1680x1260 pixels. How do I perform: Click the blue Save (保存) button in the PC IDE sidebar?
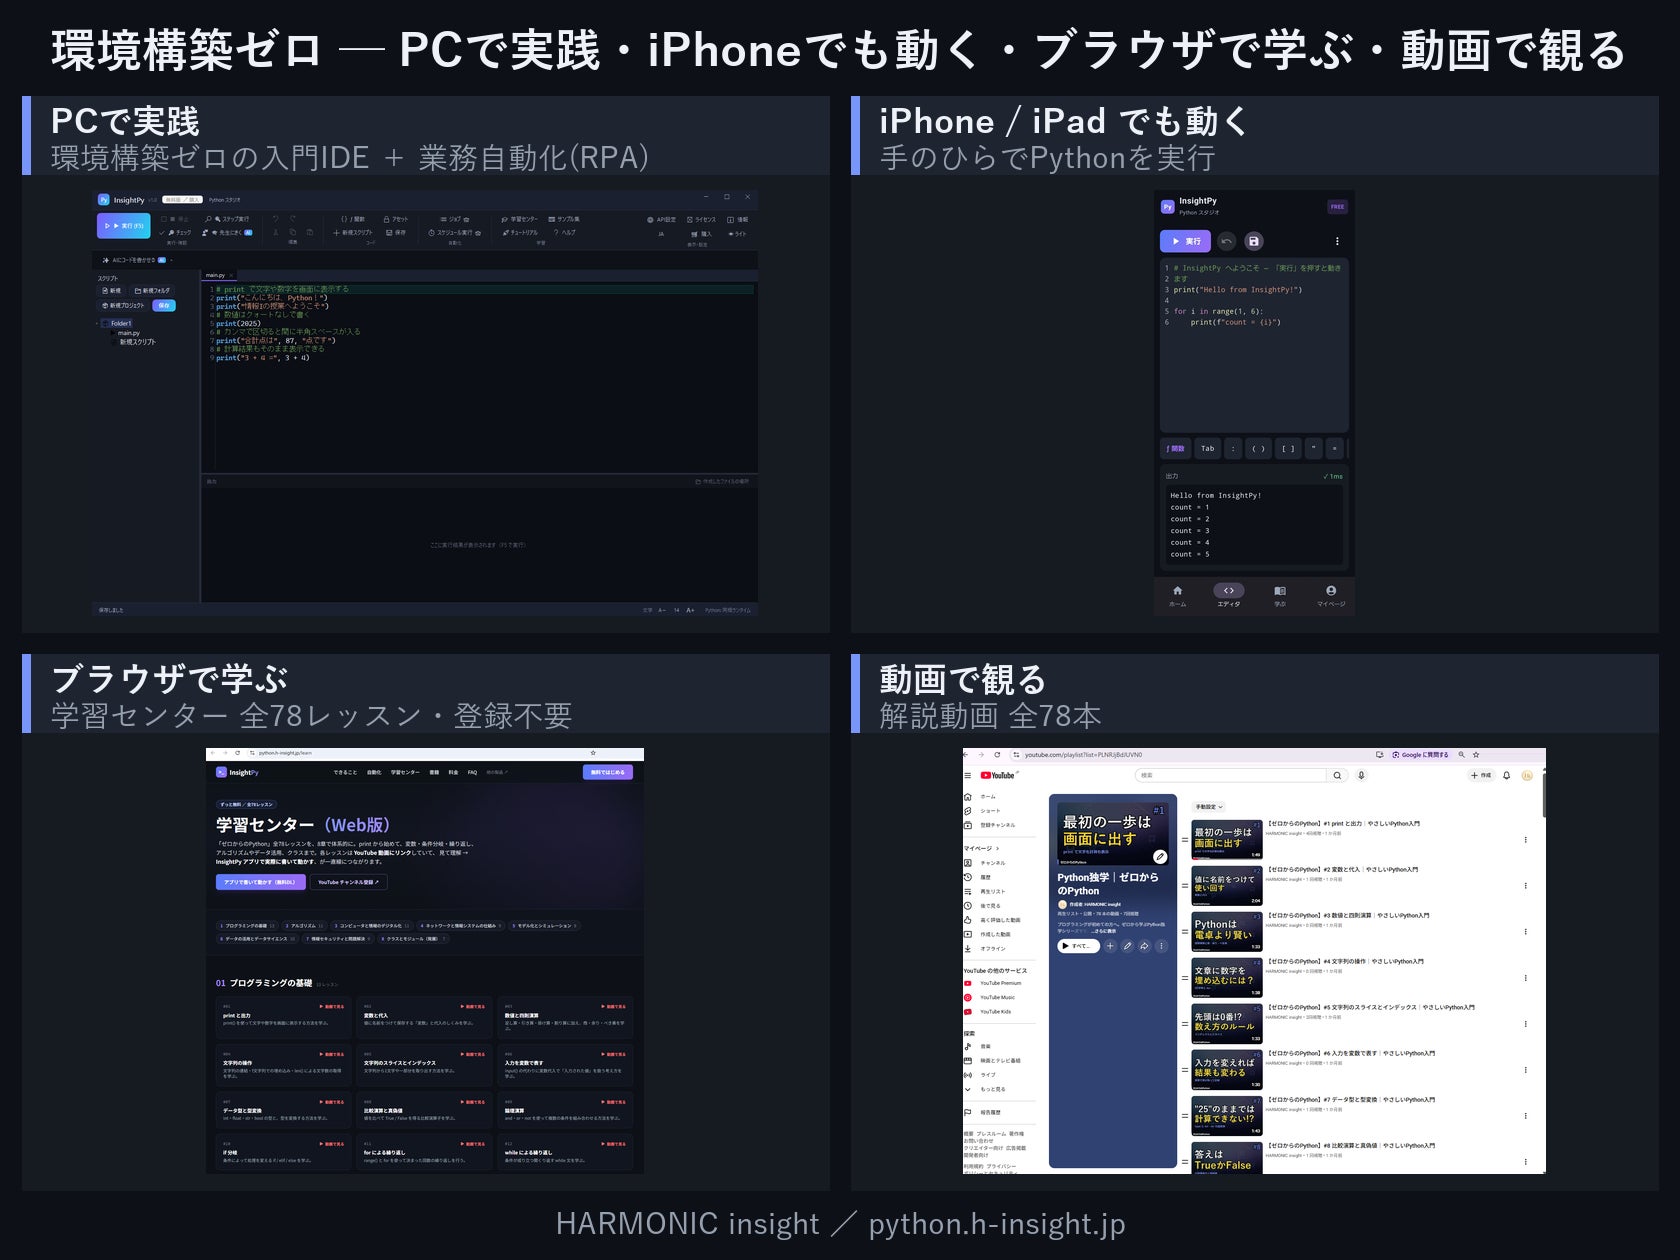(164, 305)
